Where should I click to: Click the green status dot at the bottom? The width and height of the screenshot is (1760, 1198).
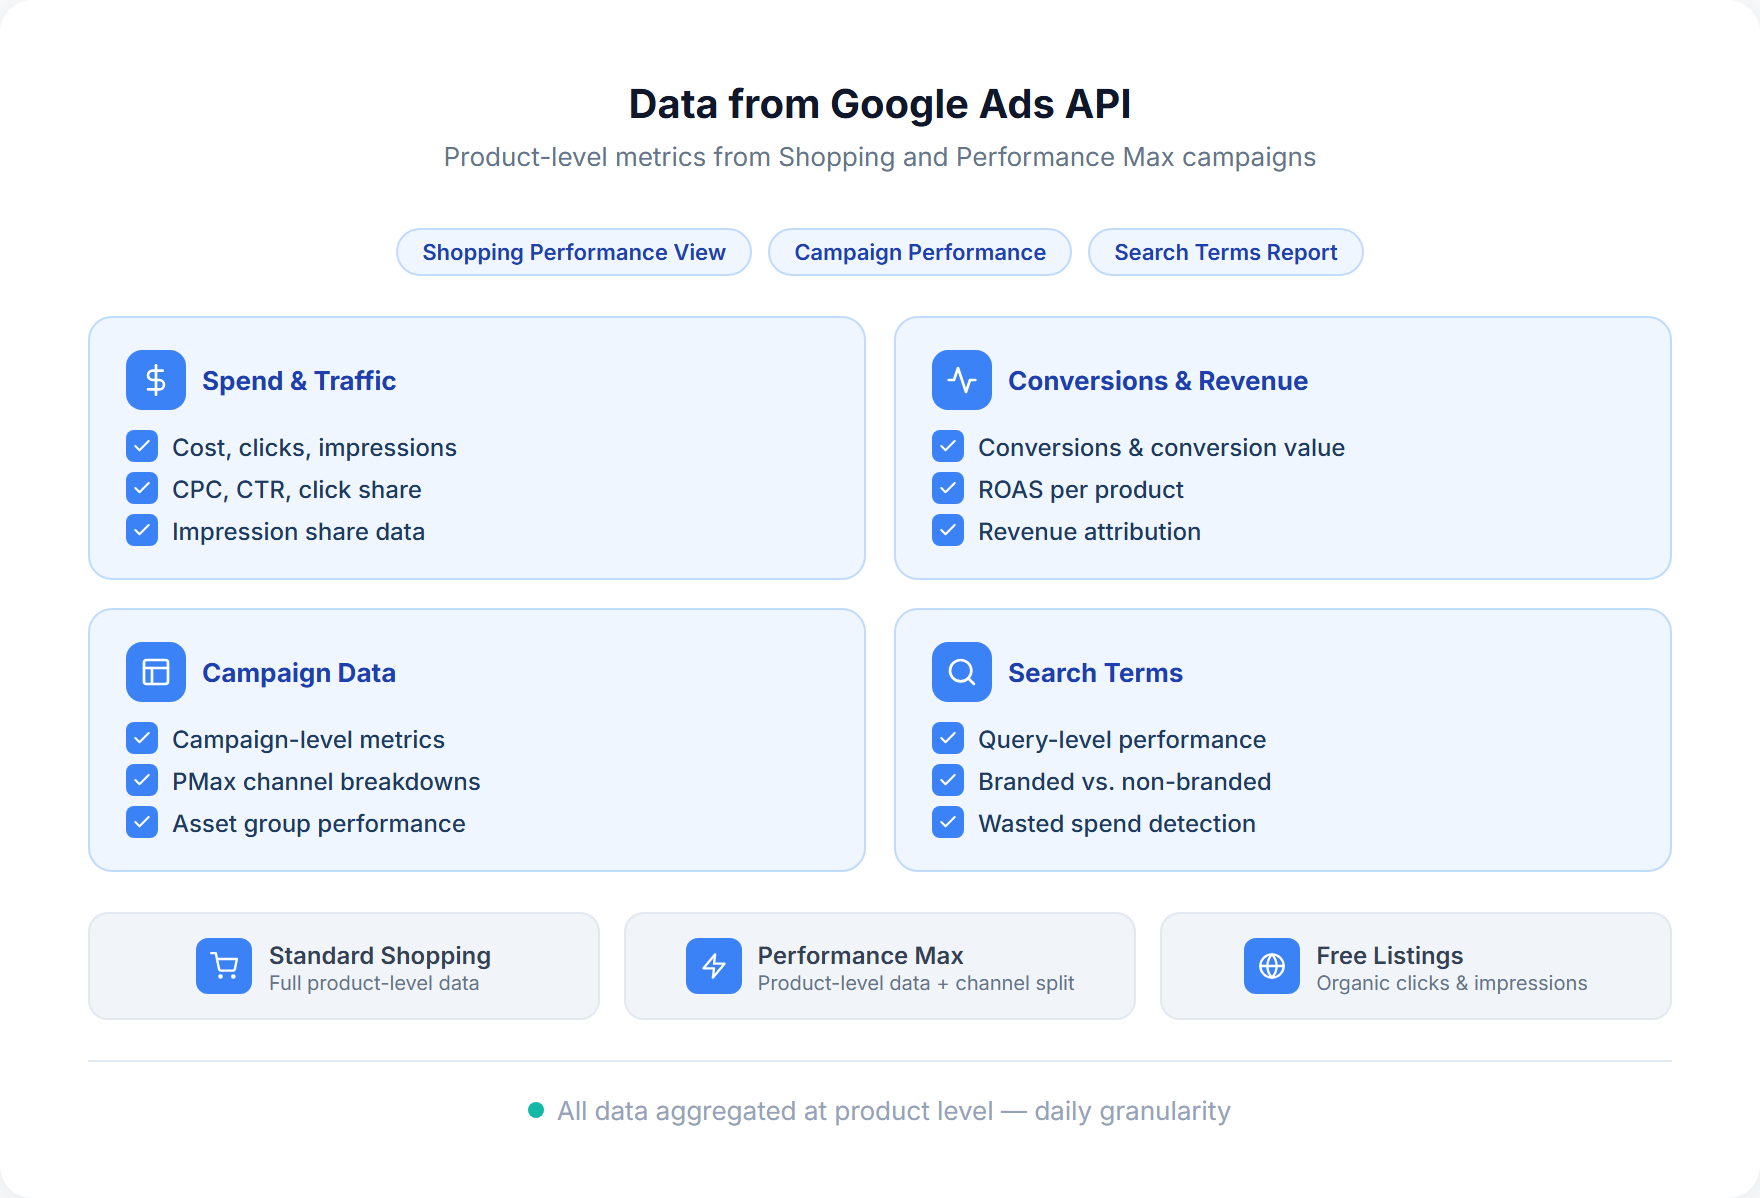click(x=537, y=1110)
